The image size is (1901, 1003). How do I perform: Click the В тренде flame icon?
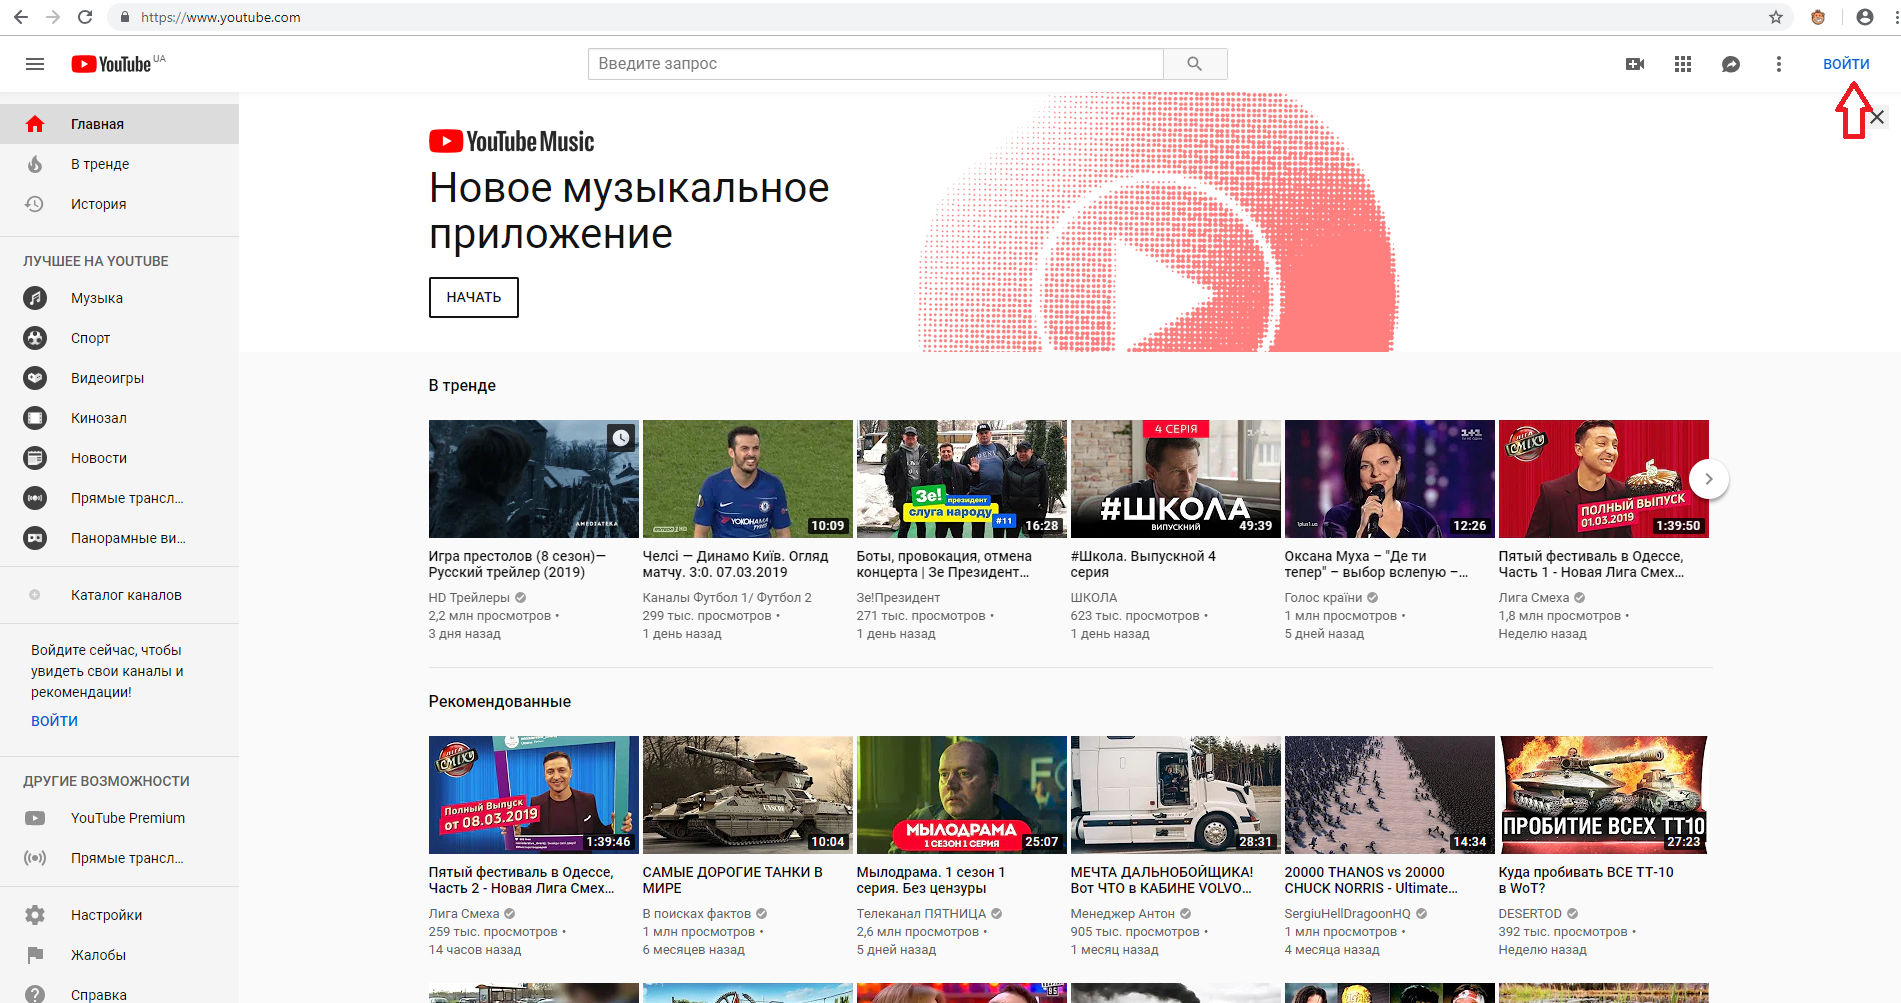(x=35, y=164)
